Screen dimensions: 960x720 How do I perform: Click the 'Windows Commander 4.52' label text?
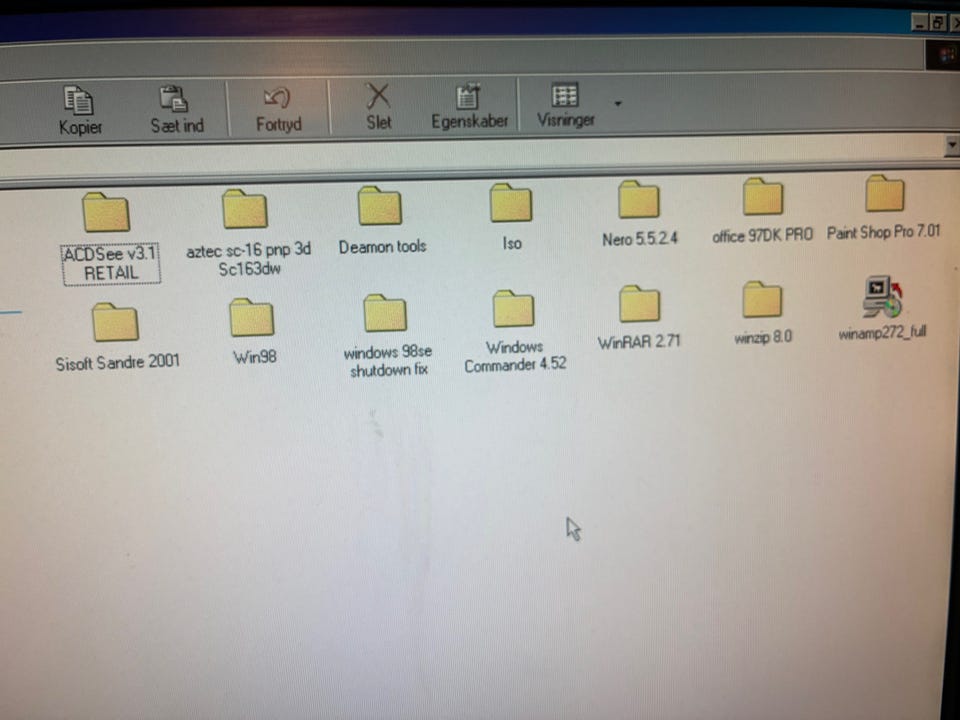click(515, 356)
